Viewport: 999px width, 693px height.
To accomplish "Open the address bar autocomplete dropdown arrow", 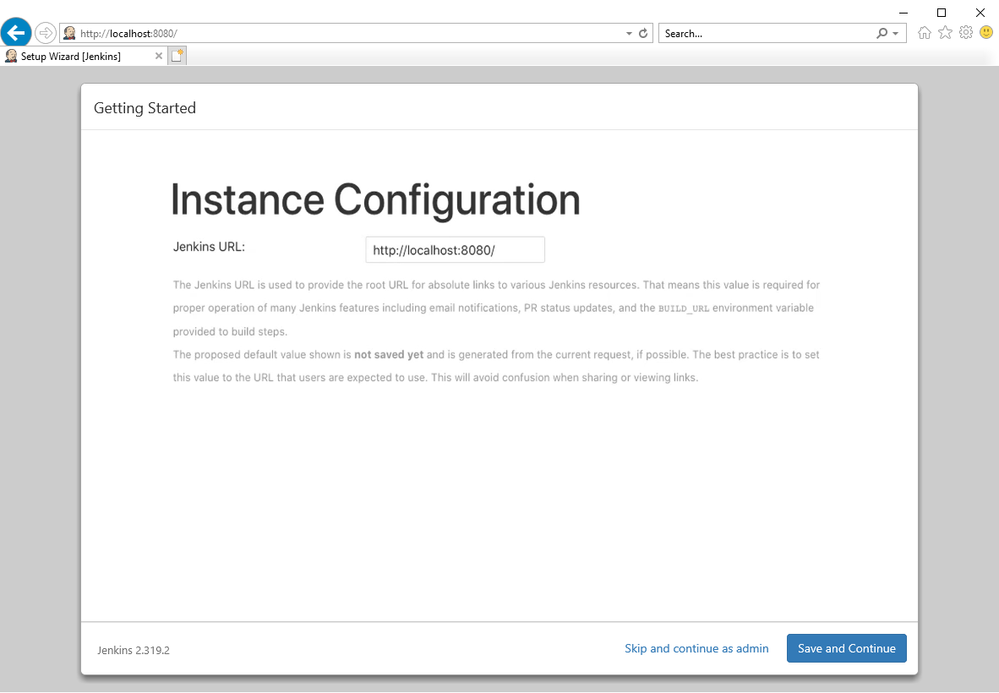I will click(x=629, y=33).
